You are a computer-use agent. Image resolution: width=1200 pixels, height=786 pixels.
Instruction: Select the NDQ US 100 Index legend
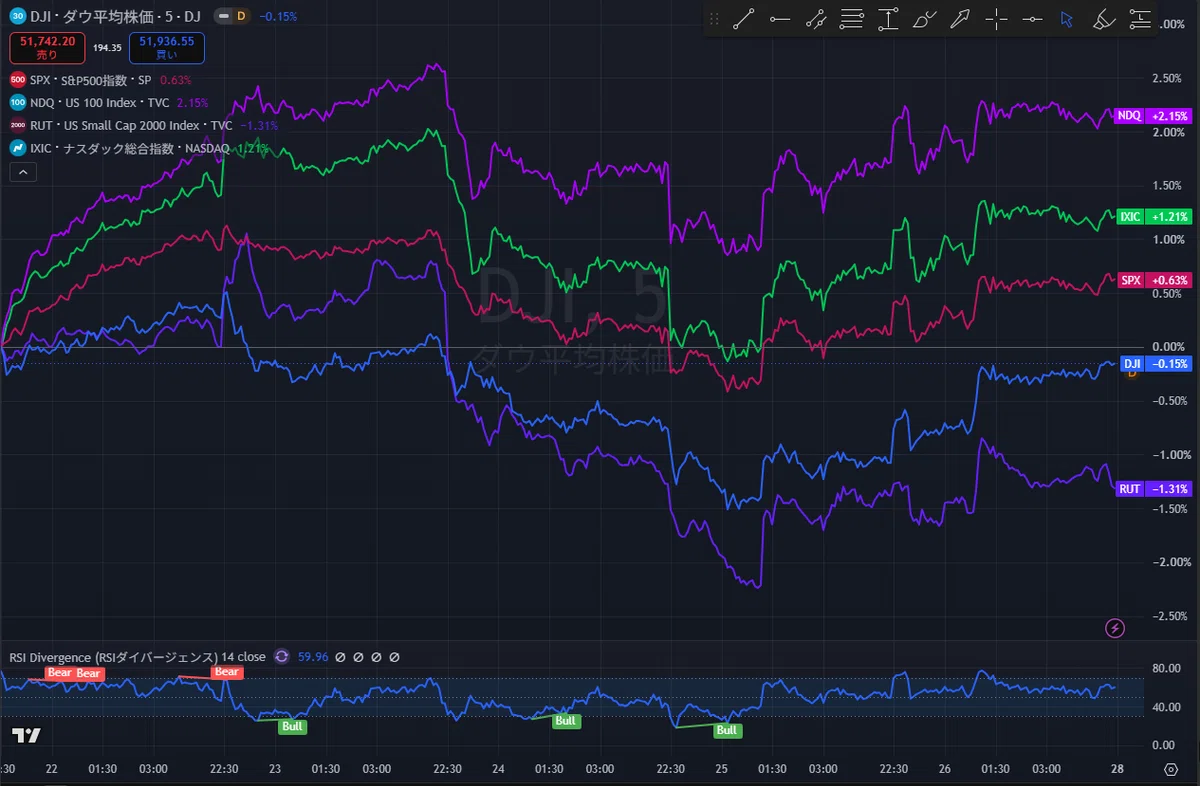101,102
